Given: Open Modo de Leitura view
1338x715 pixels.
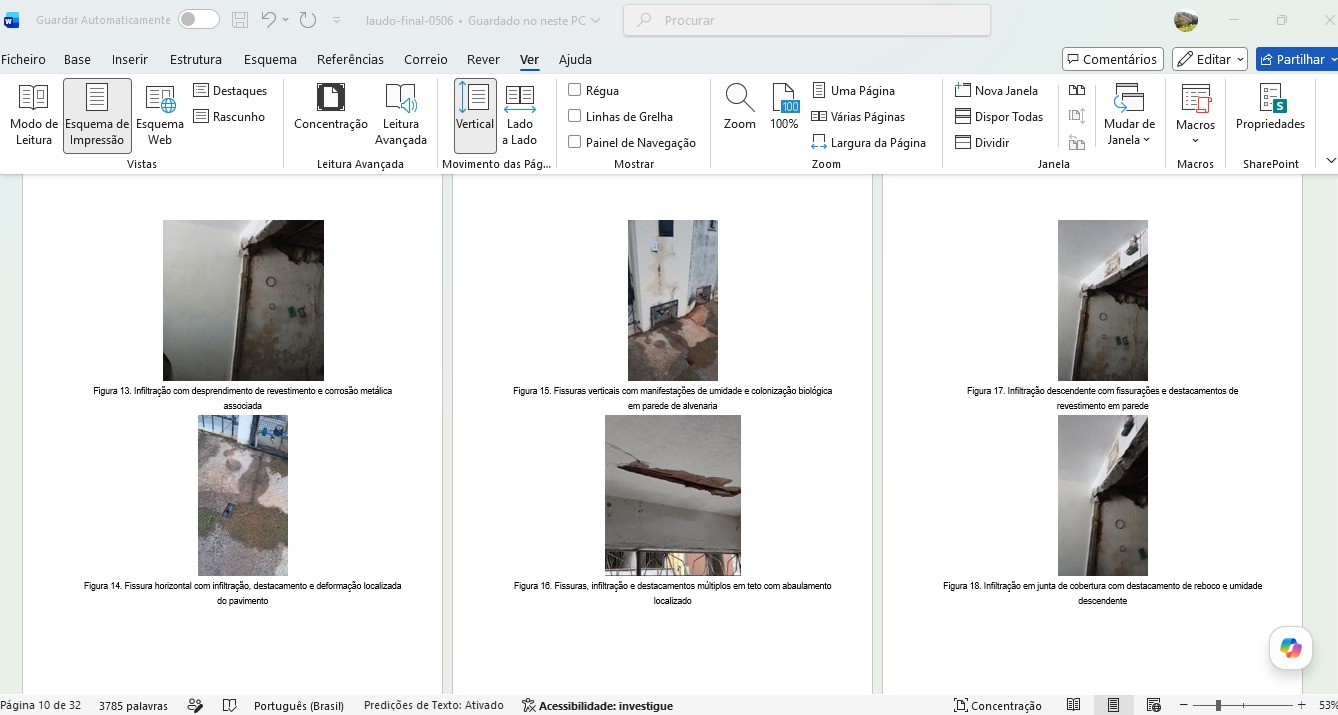Looking at the screenshot, I should [34, 115].
